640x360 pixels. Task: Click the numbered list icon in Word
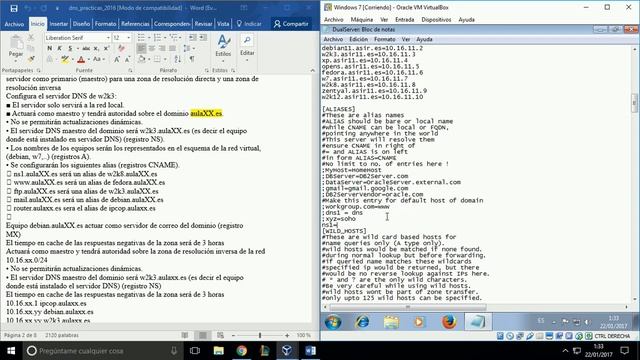click(x=158, y=38)
